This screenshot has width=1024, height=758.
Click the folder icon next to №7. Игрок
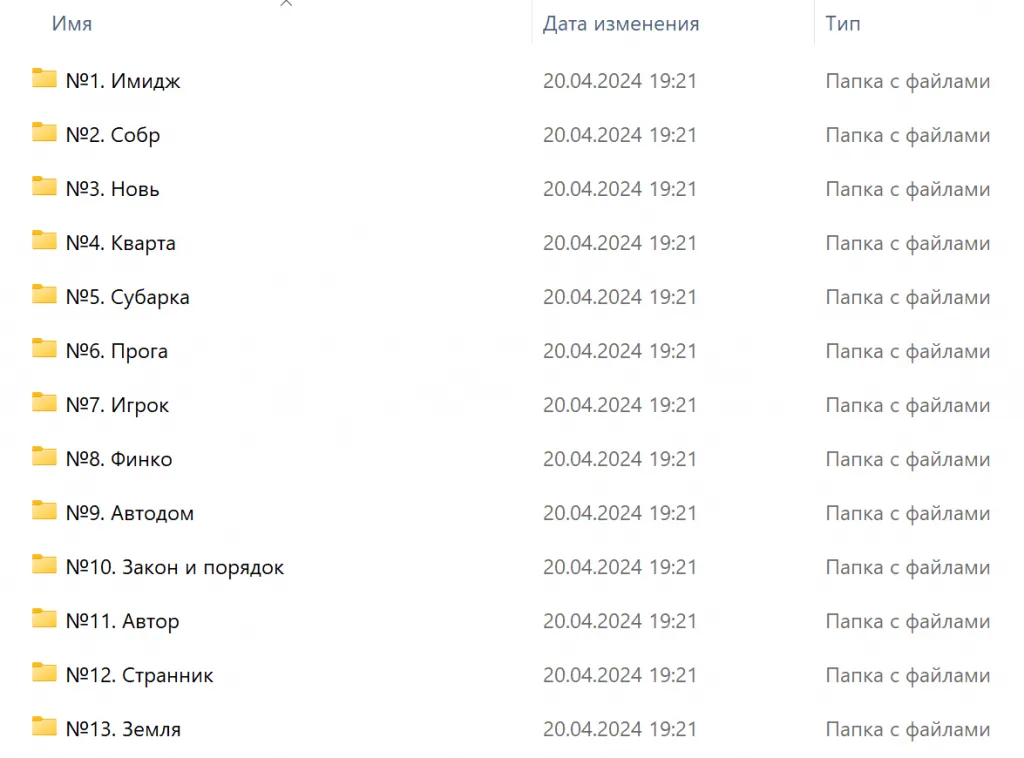(x=44, y=403)
